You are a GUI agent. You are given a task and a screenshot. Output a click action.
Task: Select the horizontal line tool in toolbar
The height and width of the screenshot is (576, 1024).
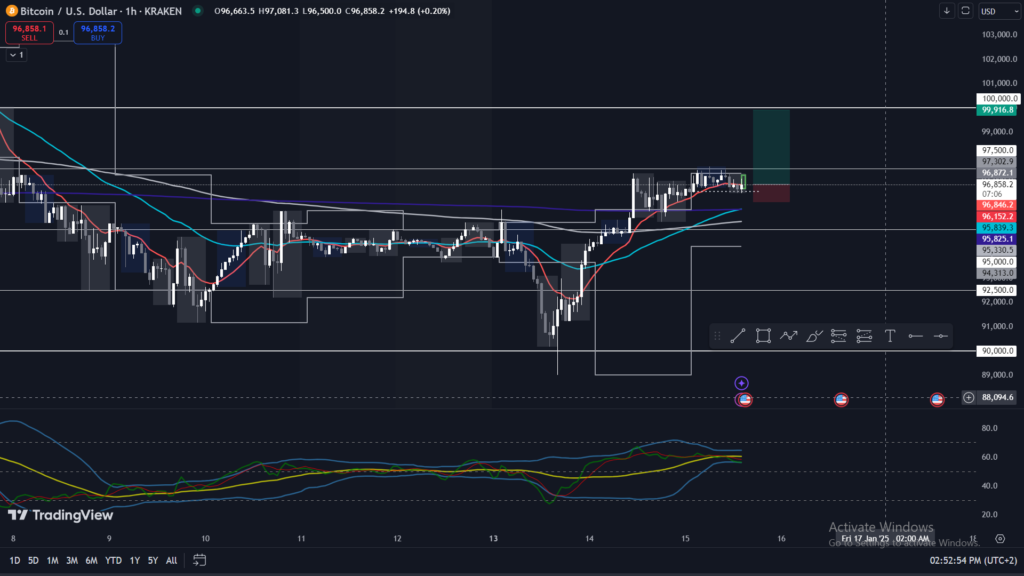[x=940, y=336]
